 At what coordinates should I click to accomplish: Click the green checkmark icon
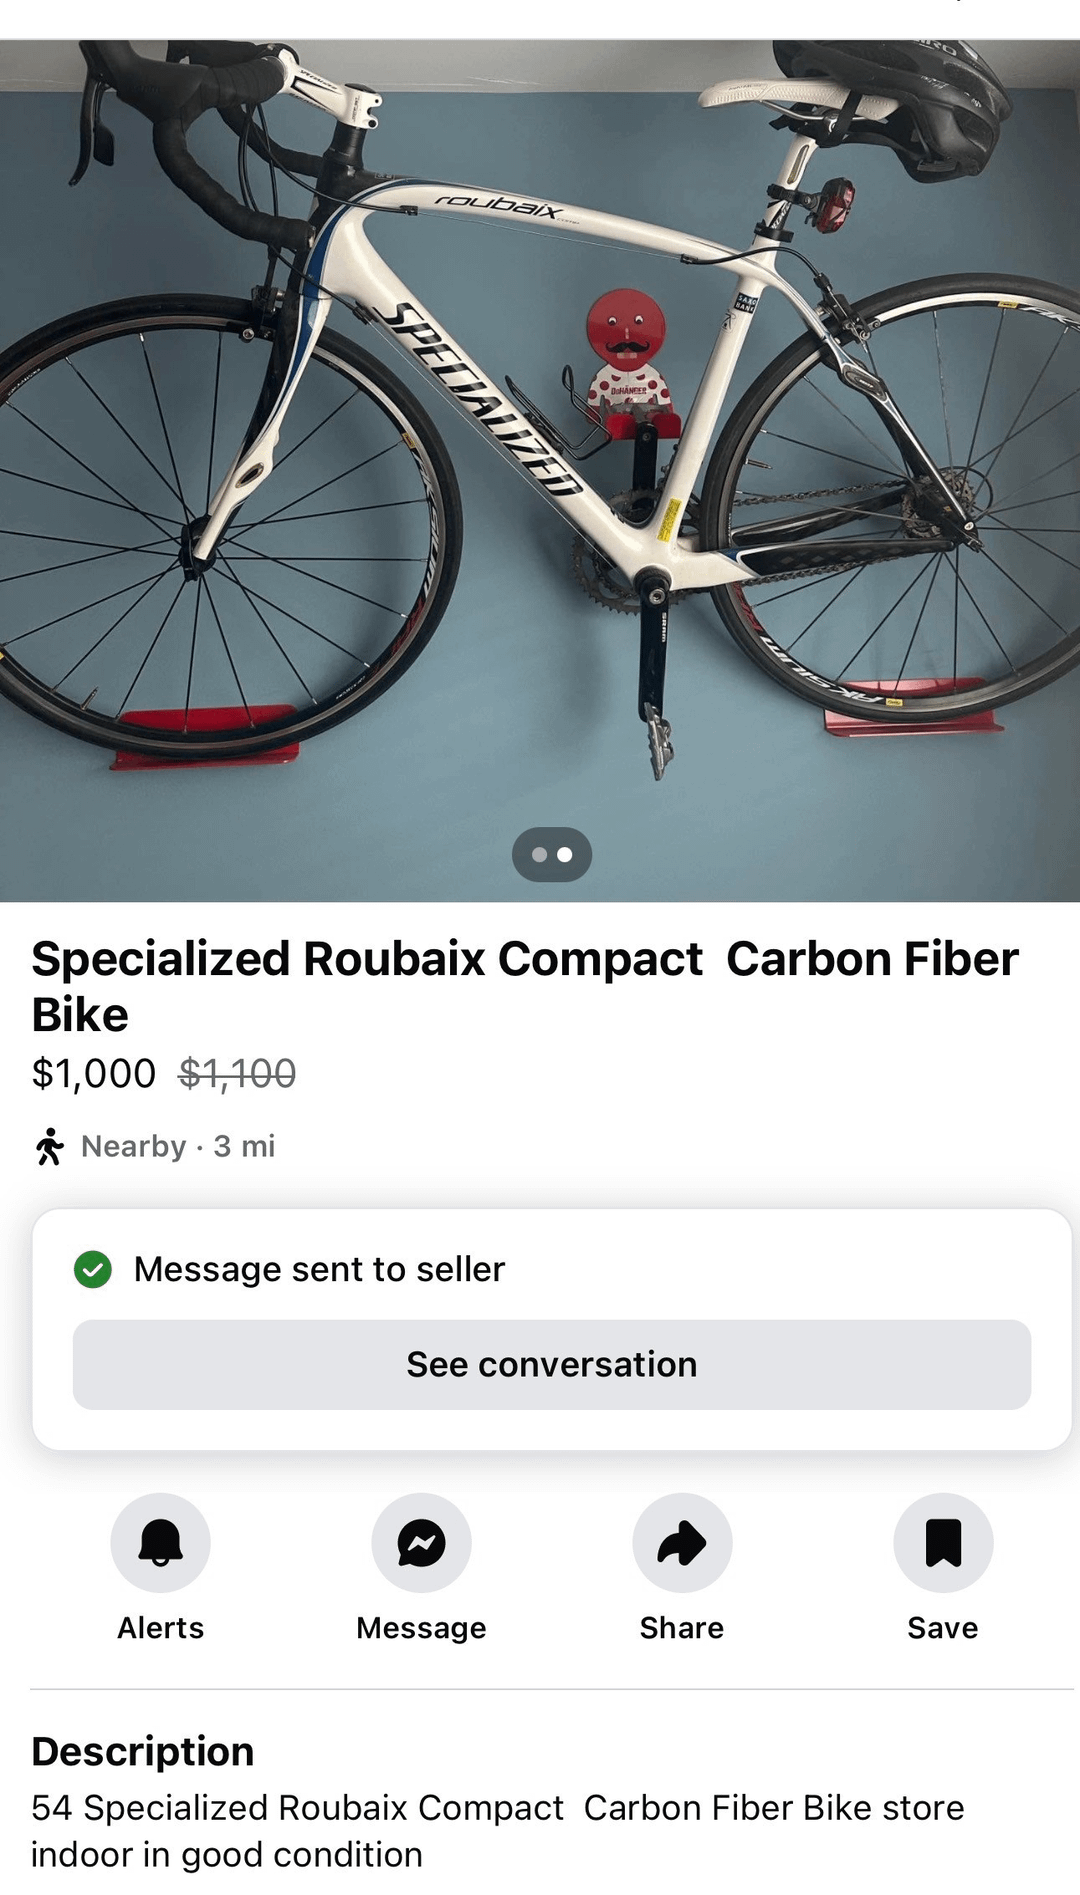(93, 1270)
